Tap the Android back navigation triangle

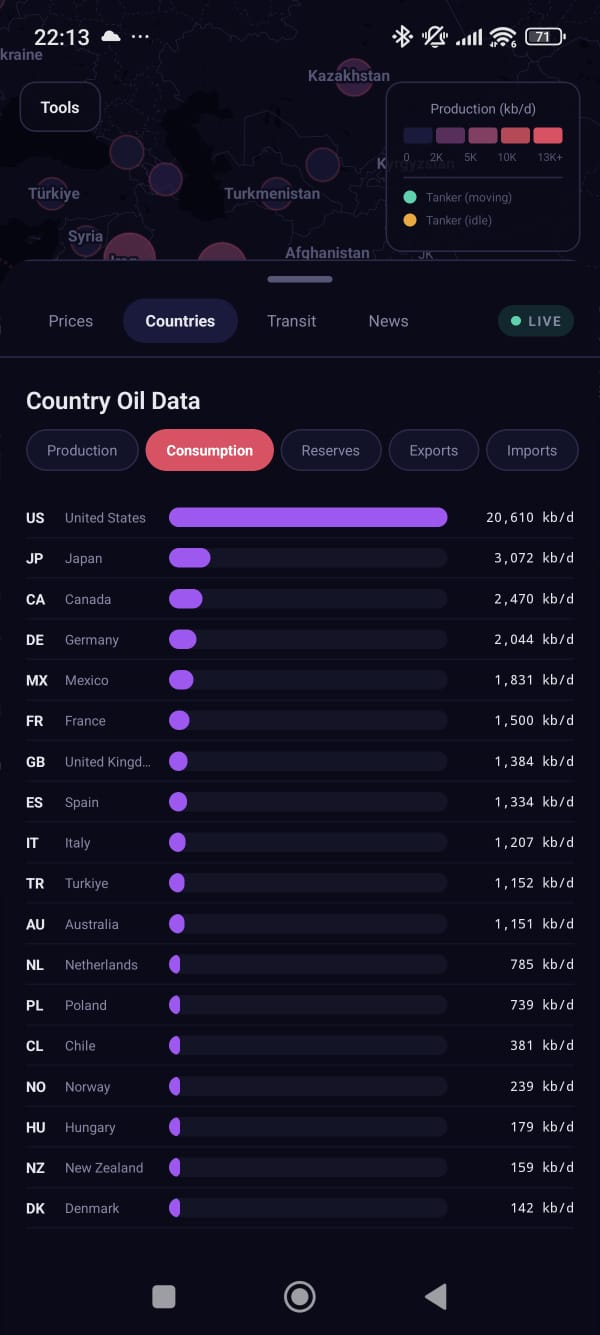coord(436,1297)
